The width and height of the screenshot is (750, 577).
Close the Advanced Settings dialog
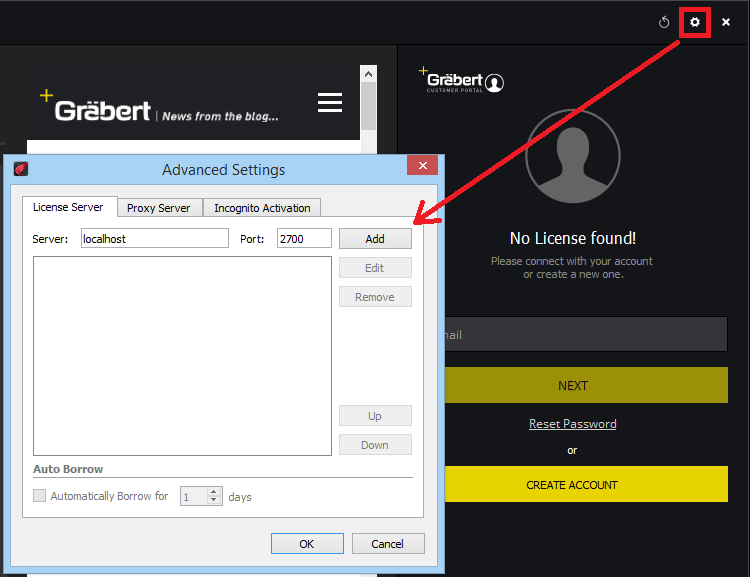[422, 166]
